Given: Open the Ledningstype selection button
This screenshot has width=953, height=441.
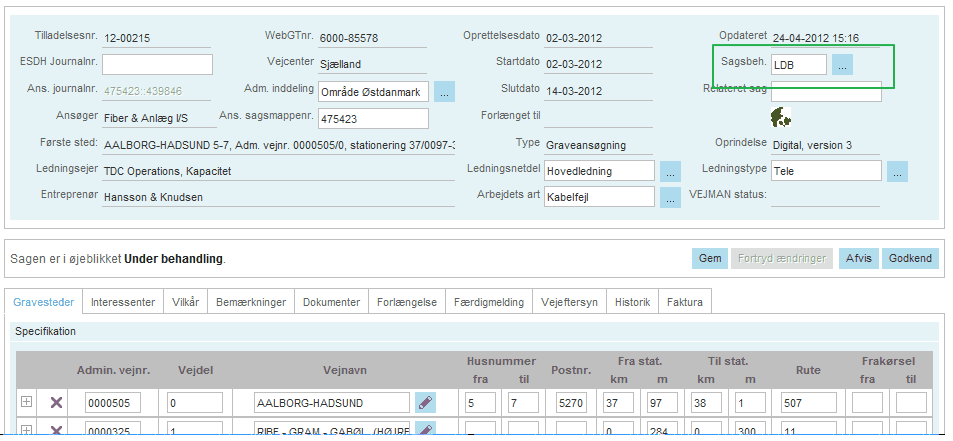Looking at the screenshot, I should click(897, 171).
